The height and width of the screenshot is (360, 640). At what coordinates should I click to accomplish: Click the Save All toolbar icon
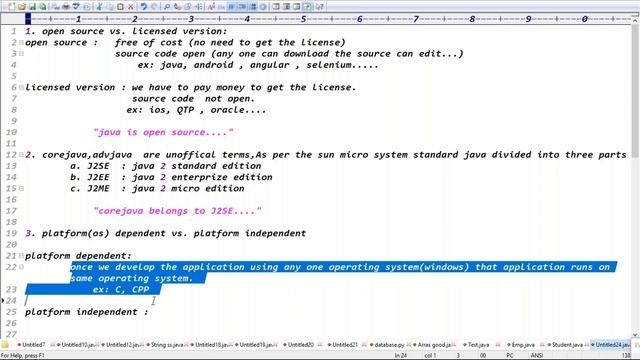[42, 7]
